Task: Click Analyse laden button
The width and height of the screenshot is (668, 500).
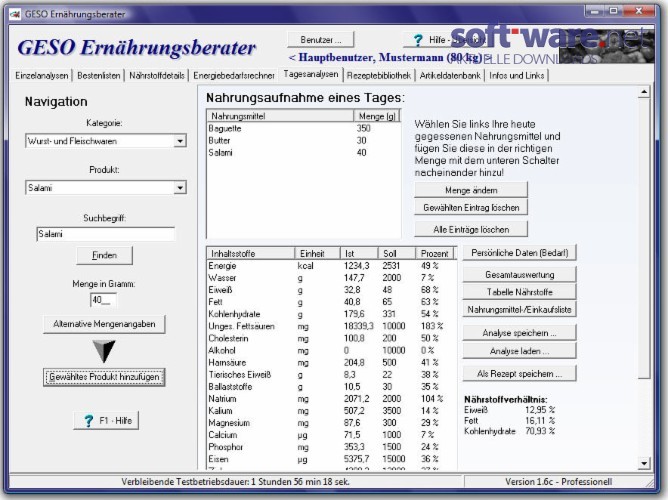Action: pyautogui.click(x=520, y=351)
